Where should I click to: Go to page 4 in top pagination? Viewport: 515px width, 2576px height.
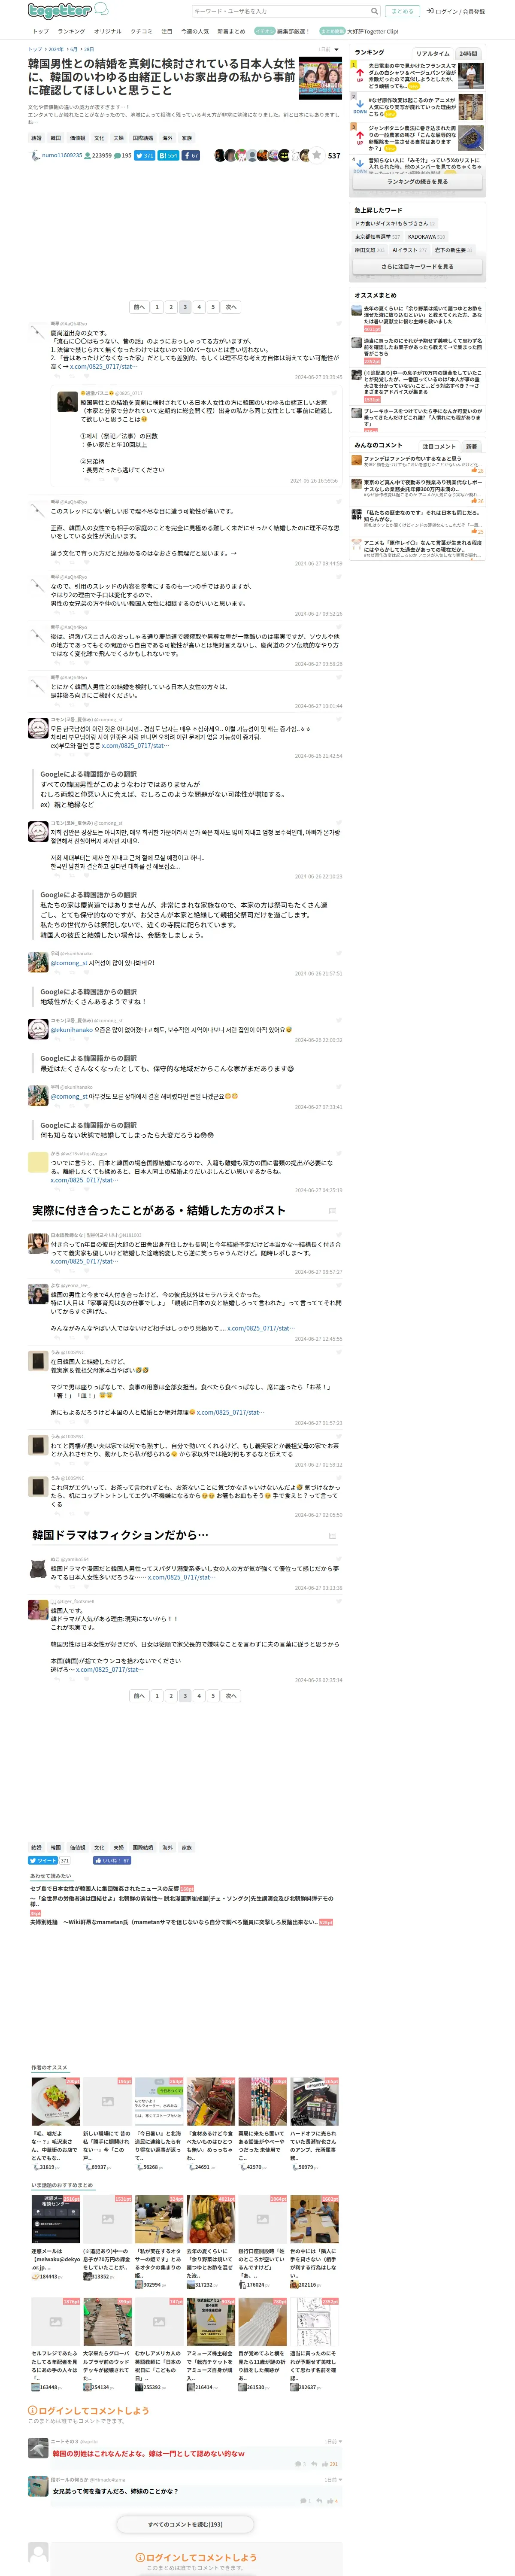tap(199, 307)
